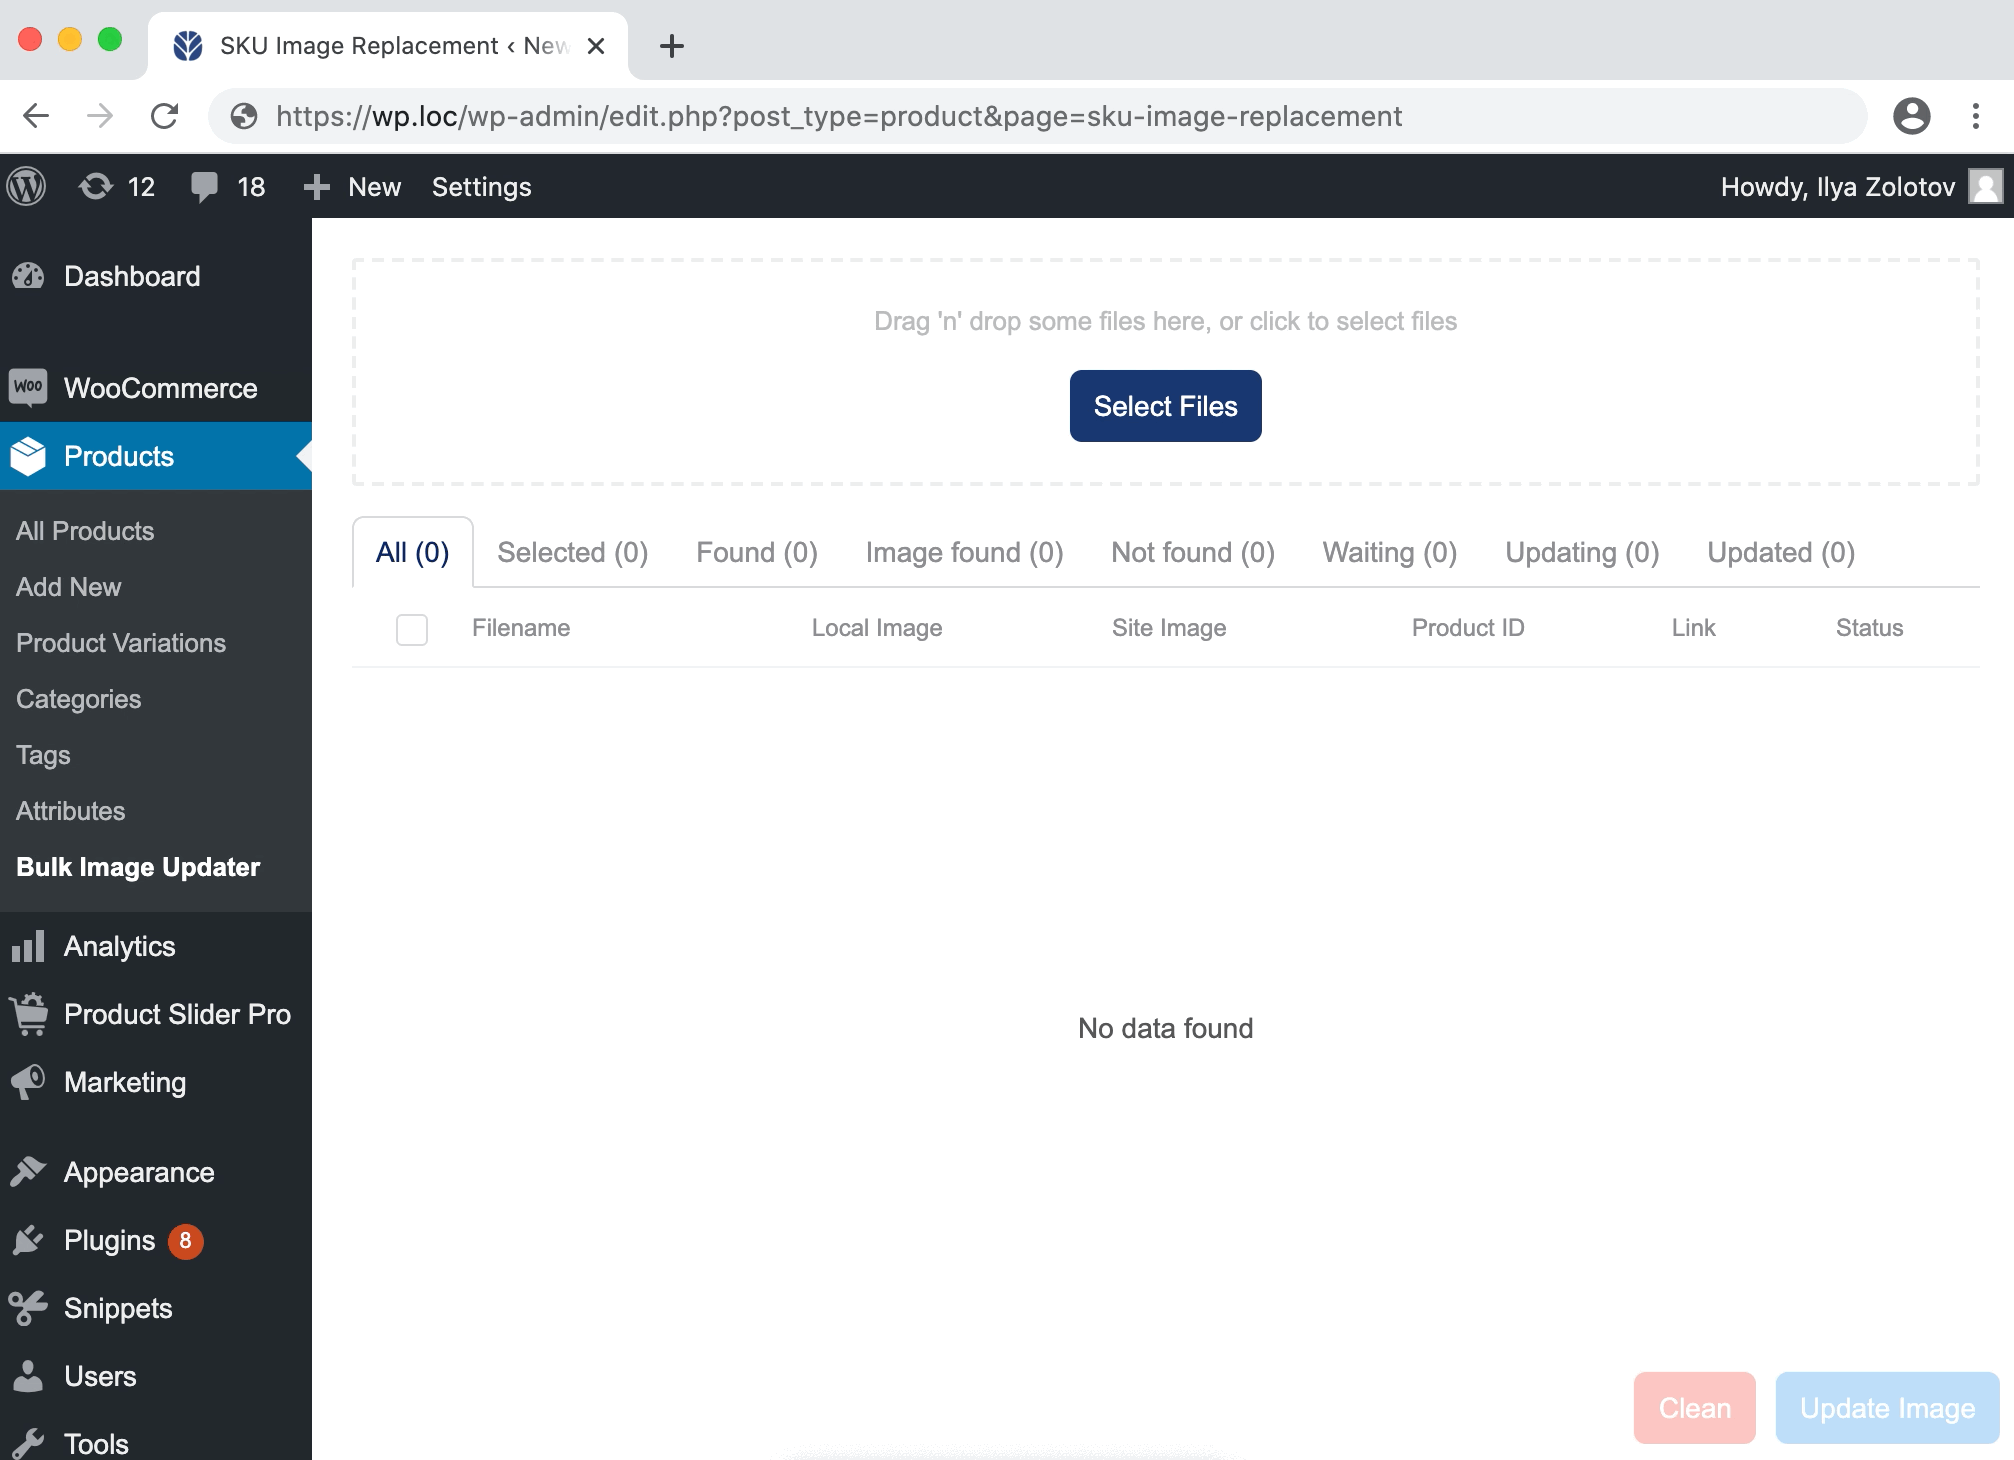The height and width of the screenshot is (1460, 2014).
Task: Switch to the Waiting (0) tab
Action: pos(1390,552)
